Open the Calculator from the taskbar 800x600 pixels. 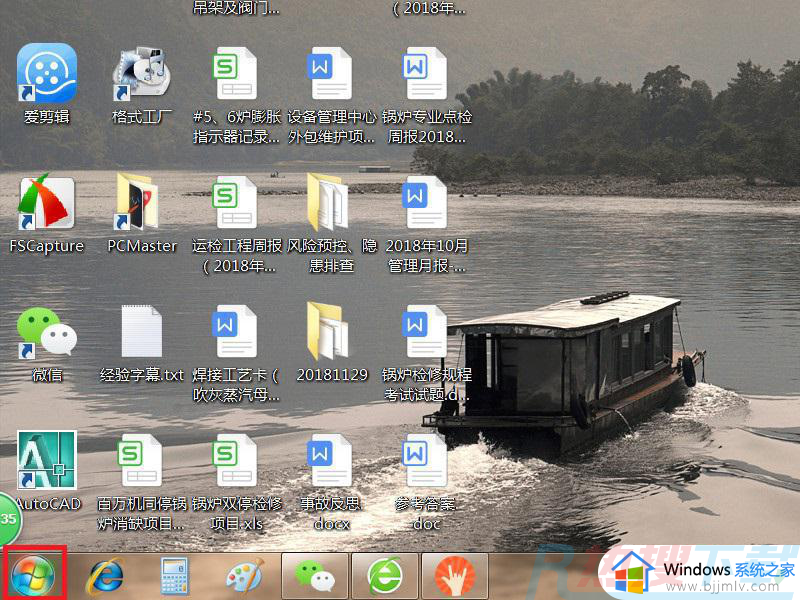174,576
